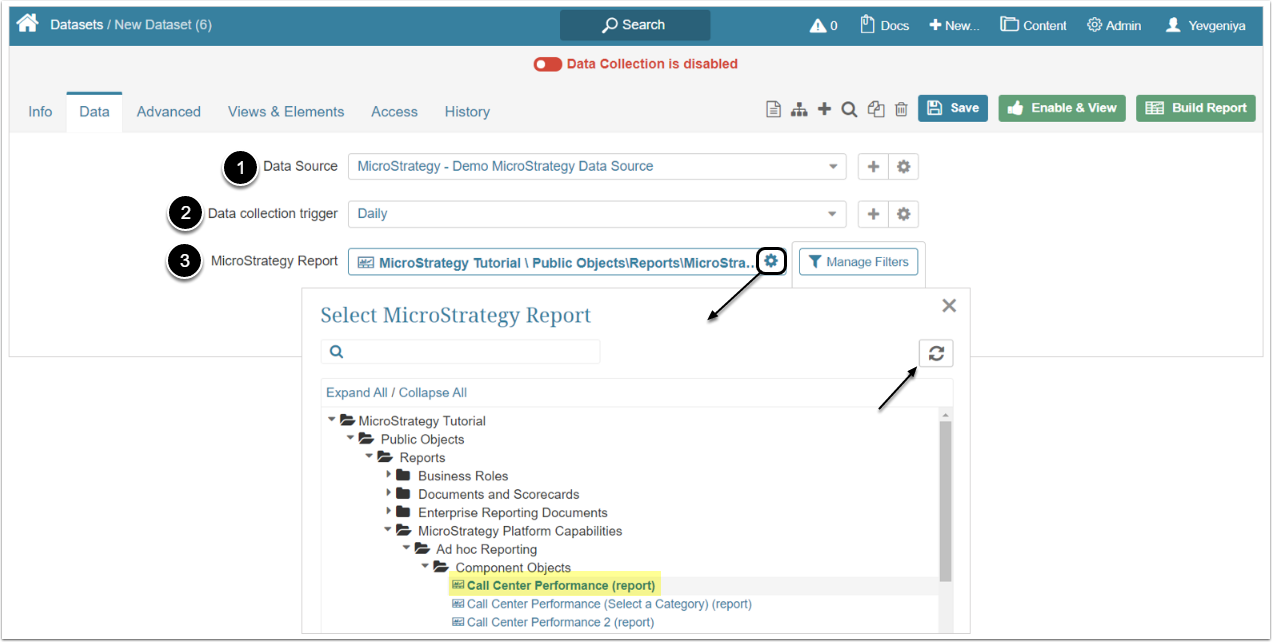Image resolution: width=1272 pixels, height=642 pixels.
Task: Click the Search box in top bar
Action: [635, 25]
